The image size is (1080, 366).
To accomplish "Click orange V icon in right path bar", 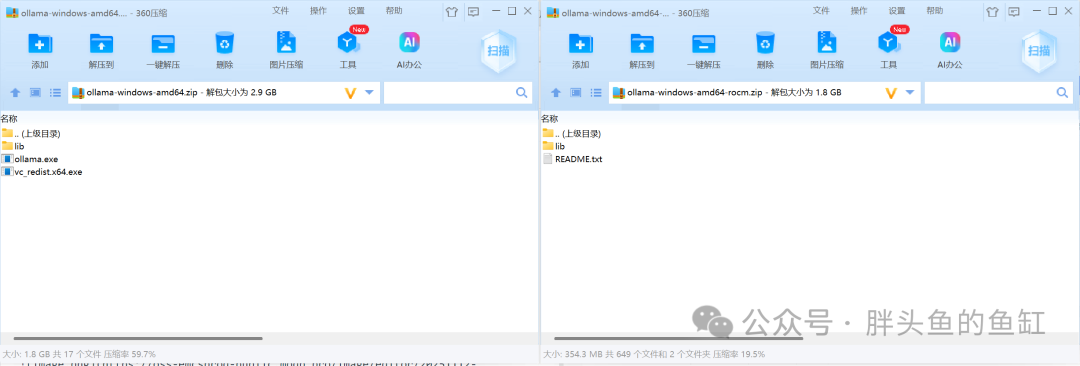I will click(x=891, y=92).
